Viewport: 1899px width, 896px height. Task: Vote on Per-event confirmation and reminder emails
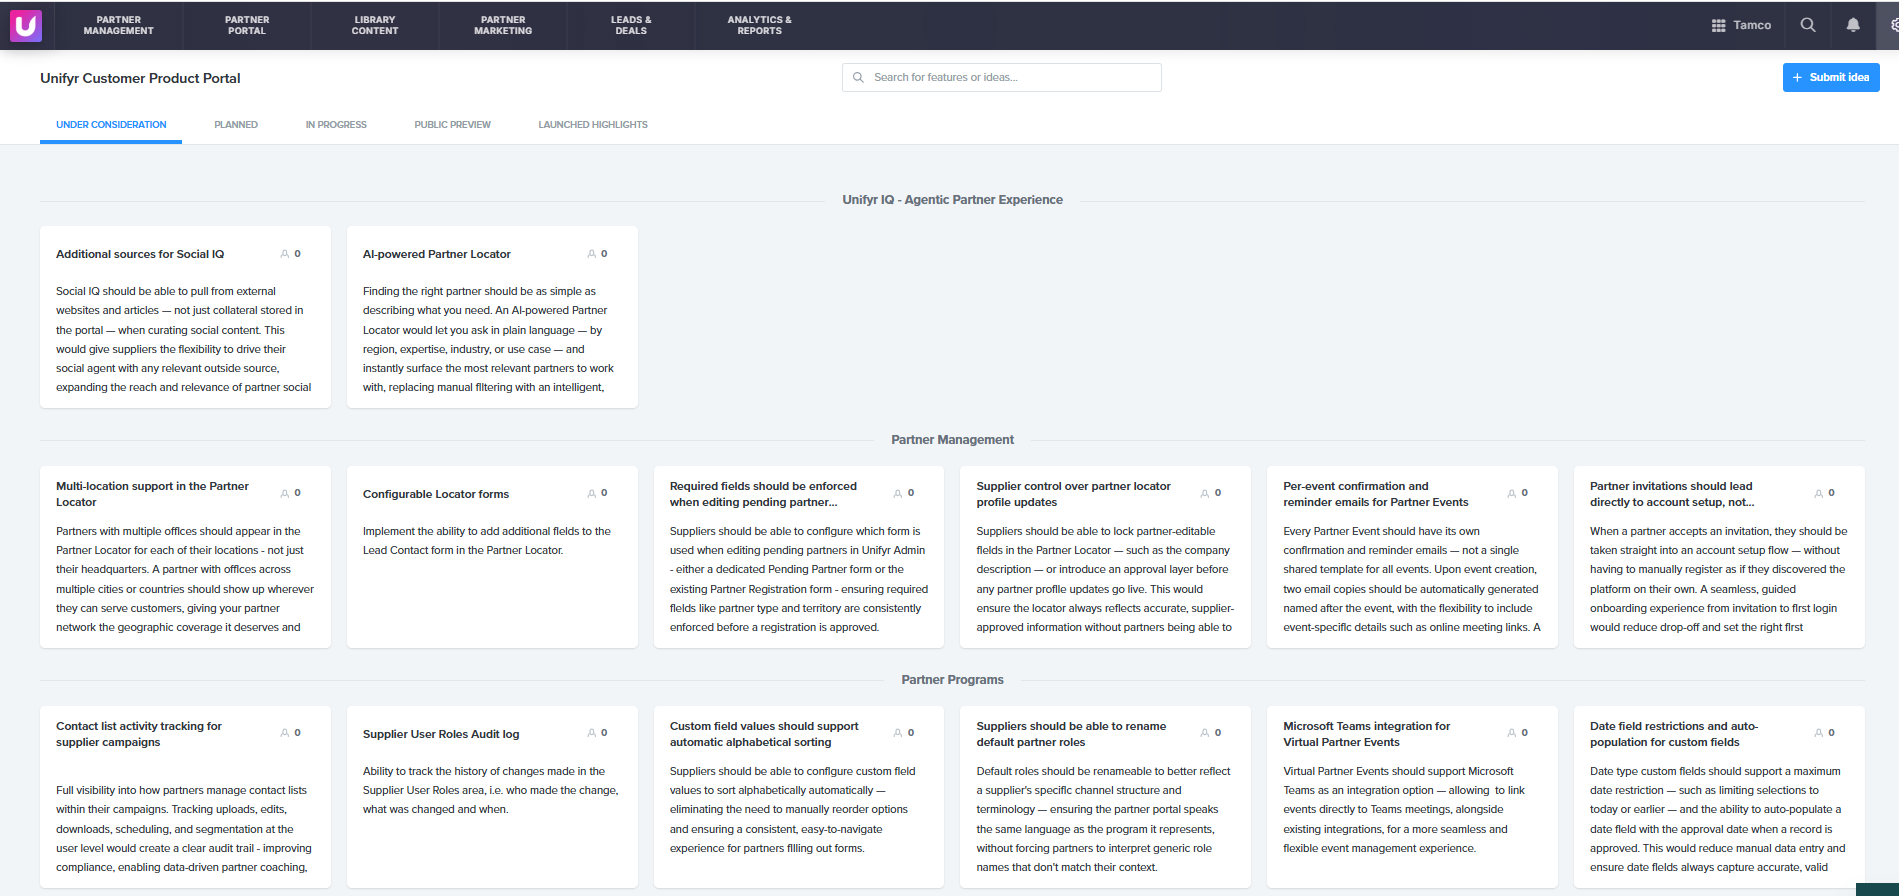pyautogui.click(x=1519, y=493)
